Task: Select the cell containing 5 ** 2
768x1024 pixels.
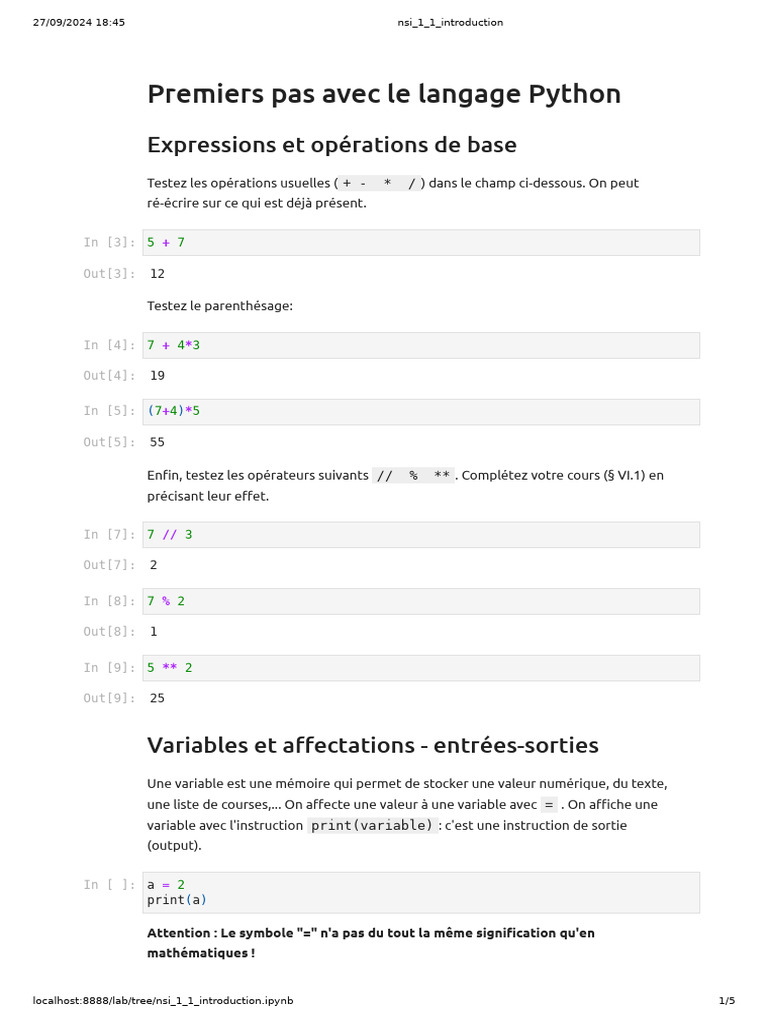Action: click(421, 667)
